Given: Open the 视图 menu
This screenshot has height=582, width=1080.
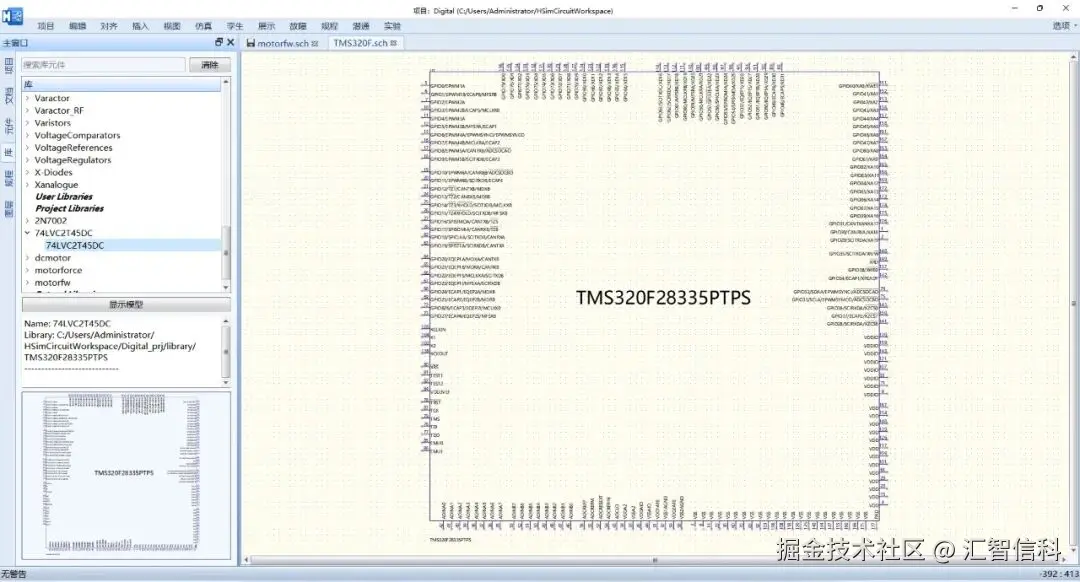Looking at the screenshot, I should tap(172, 26).
